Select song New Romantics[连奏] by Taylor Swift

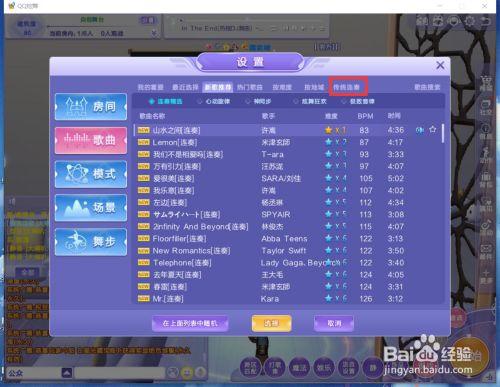(x=287, y=251)
